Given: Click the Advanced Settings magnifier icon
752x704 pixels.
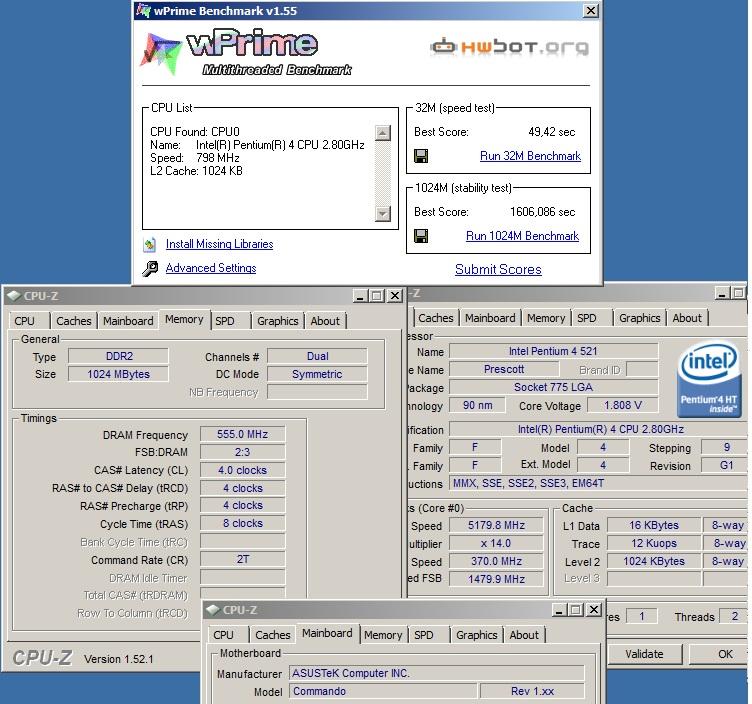Looking at the screenshot, I should point(150,269).
